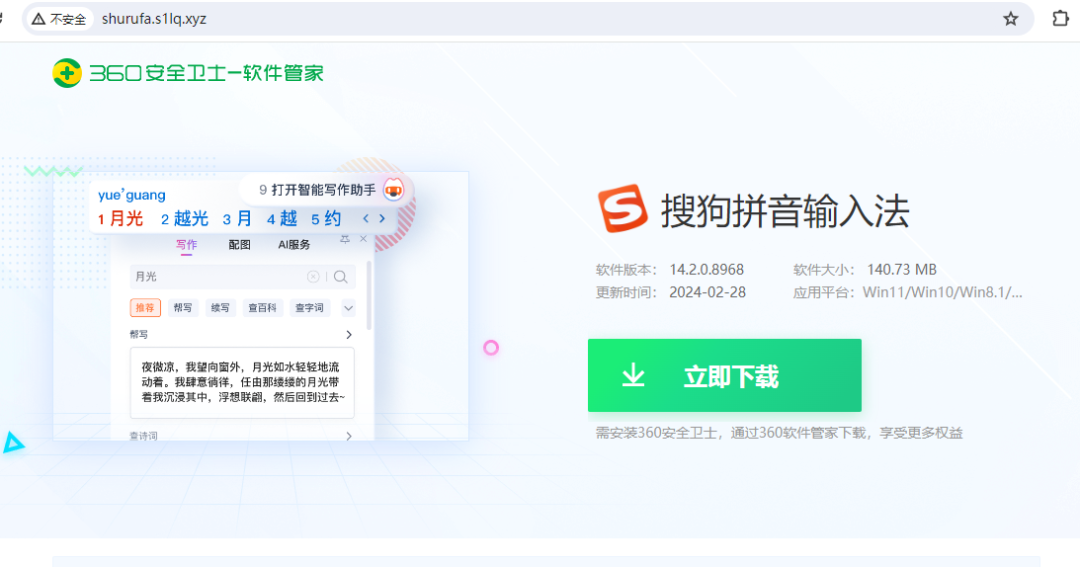Click the assistant panel scrollbar
The width and height of the screenshot is (1080, 567).
pos(369,296)
